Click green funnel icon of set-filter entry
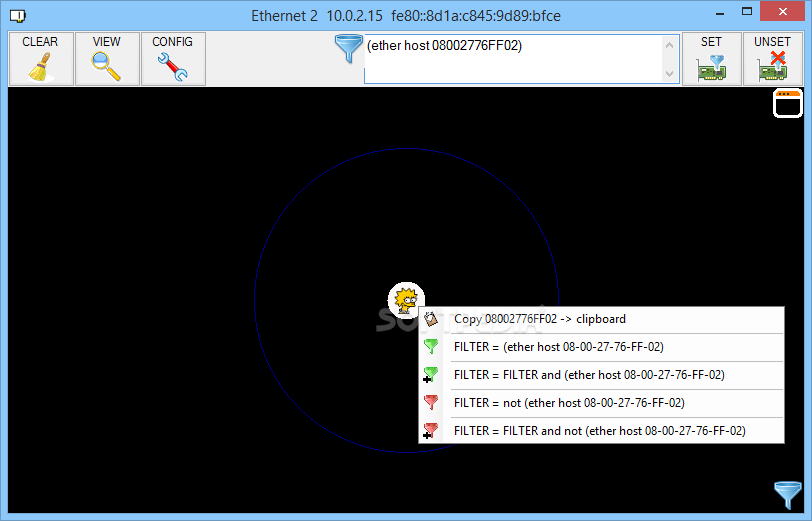The height and width of the screenshot is (521, 812). point(431,346)
